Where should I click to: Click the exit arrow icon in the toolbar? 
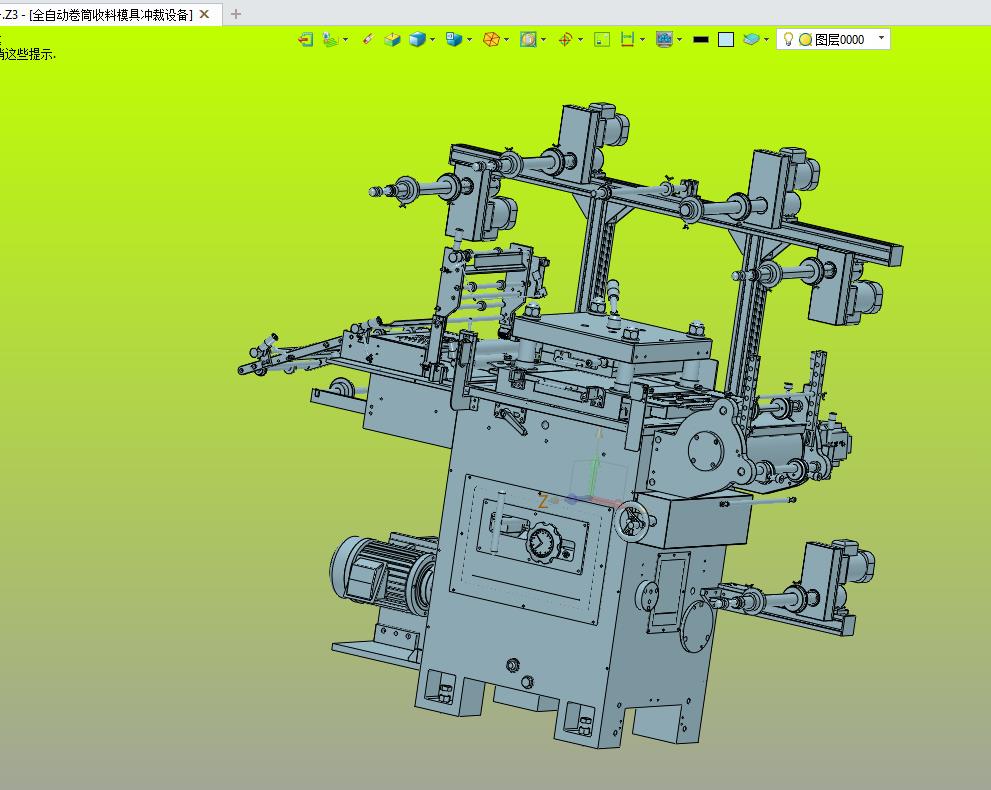[305, 40]
